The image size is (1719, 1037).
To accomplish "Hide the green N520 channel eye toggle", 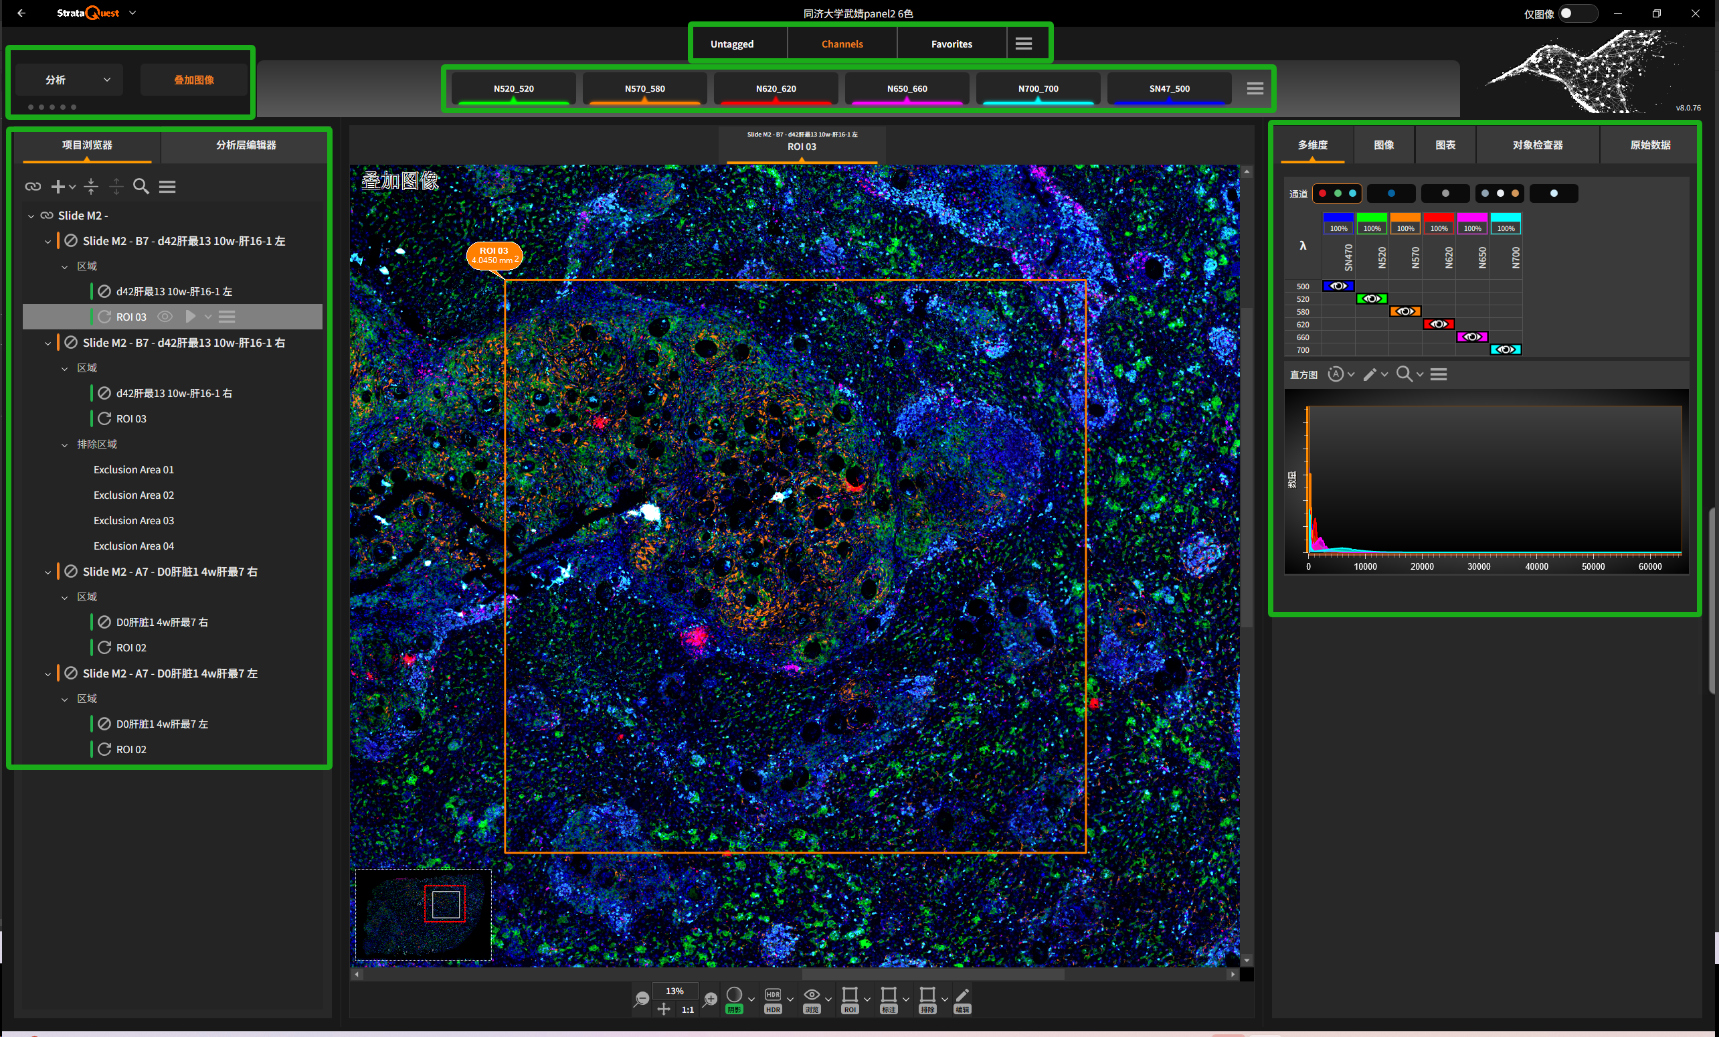I will [1372, 298].
